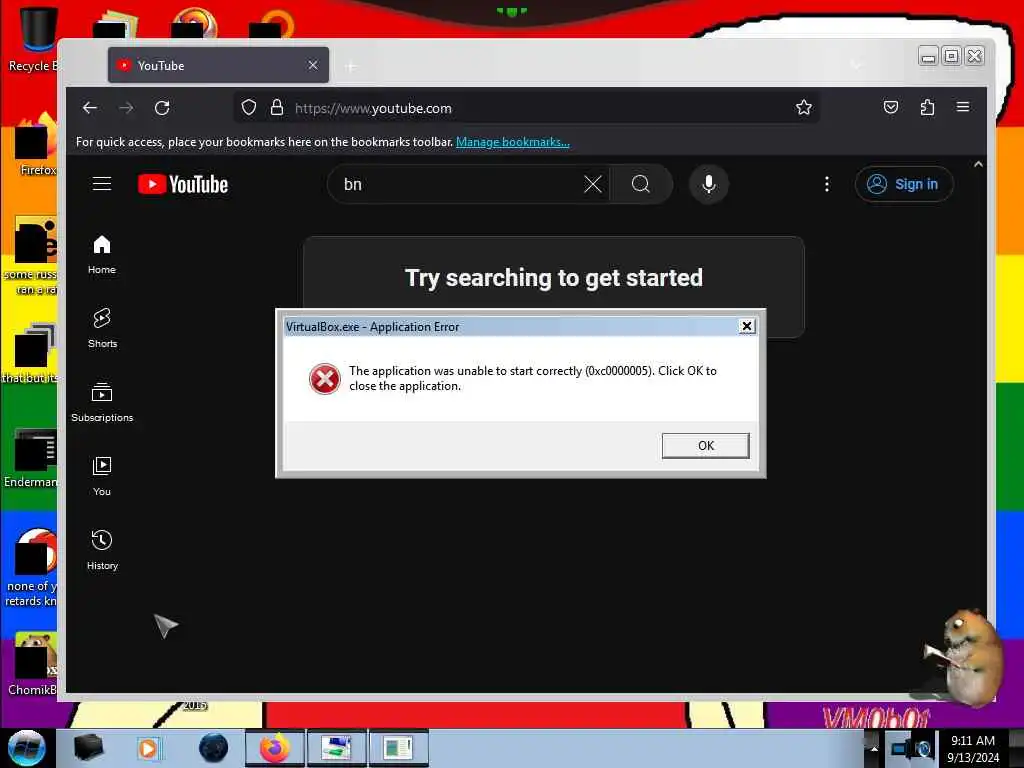Click the taskbar clock showing 9:11 AM
The image size is (1024, 768).
click(x=973, y=748)
